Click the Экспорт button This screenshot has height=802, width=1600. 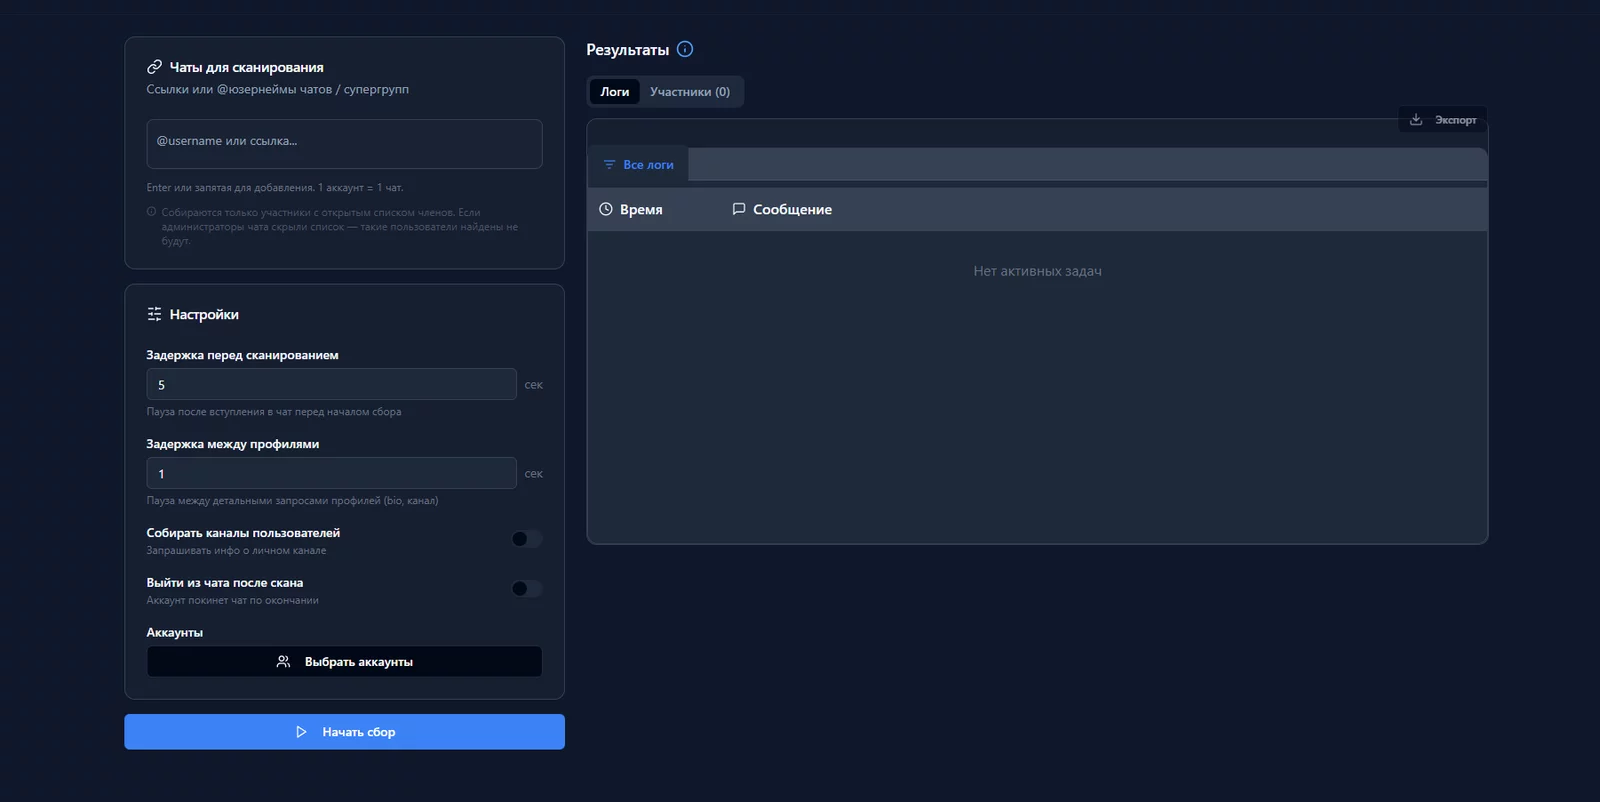1443,120
